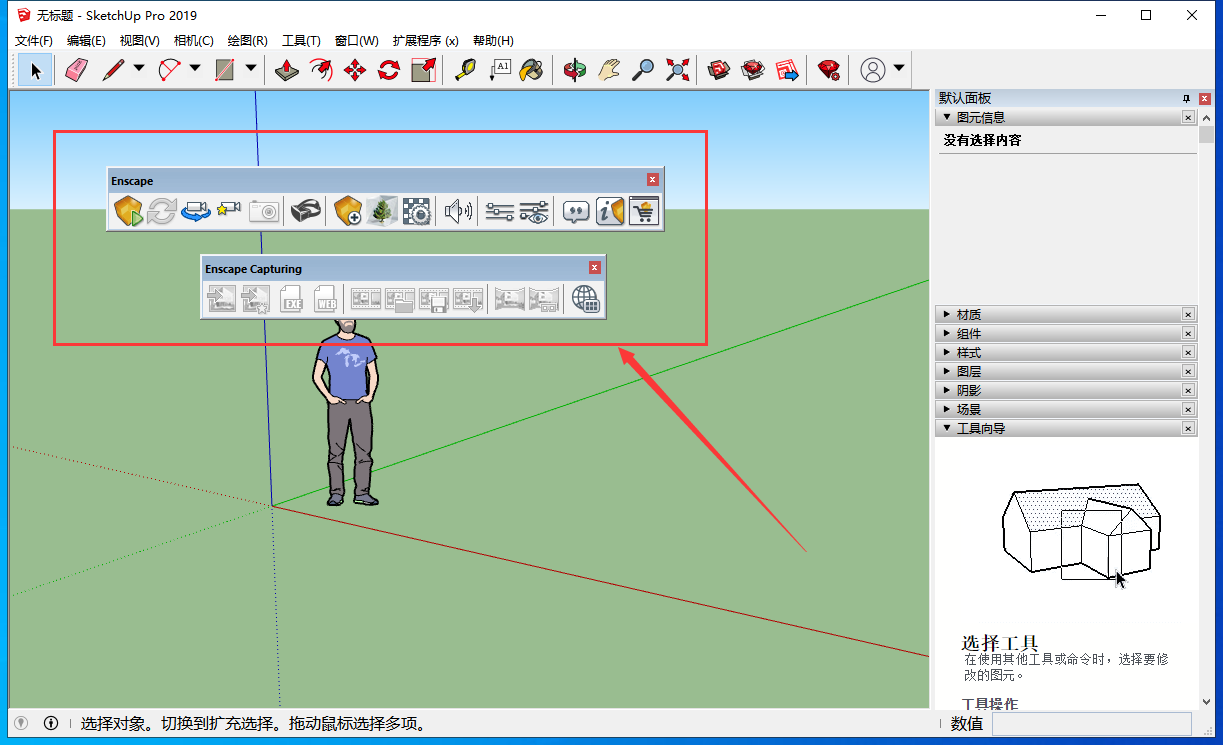
Task: Mute Enscape sound with the speaker icon
Action: pyautogui.click(x=457, y=211)
